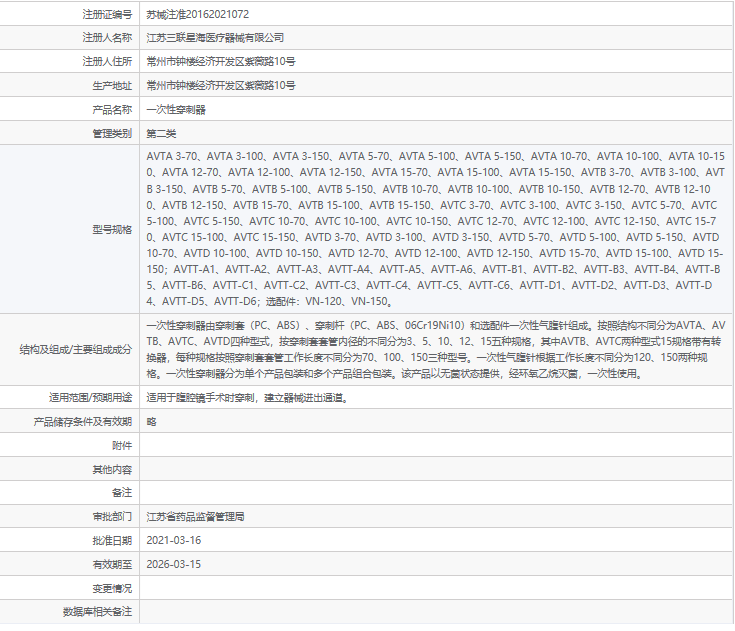Click the 产品储存条件及有效期 label
This screenshot has width=735, height=631.
coord(83,422)
